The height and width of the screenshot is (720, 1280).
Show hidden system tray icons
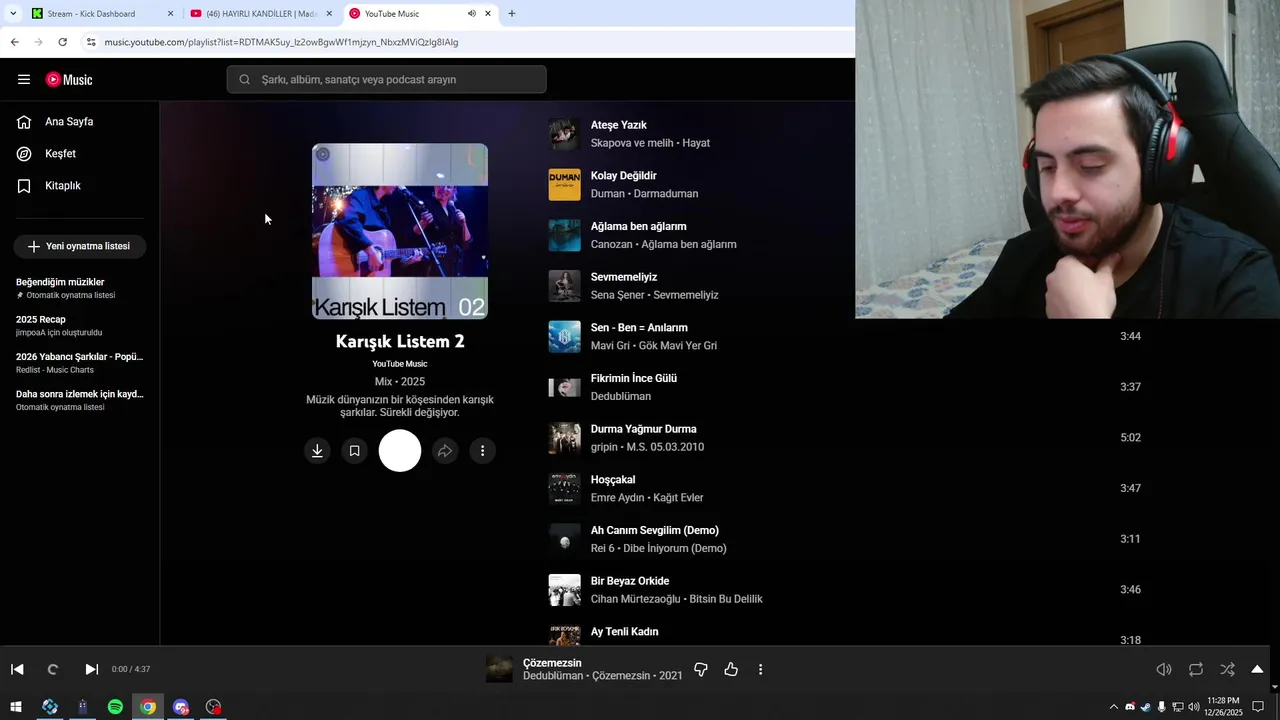pos(1114,707)
